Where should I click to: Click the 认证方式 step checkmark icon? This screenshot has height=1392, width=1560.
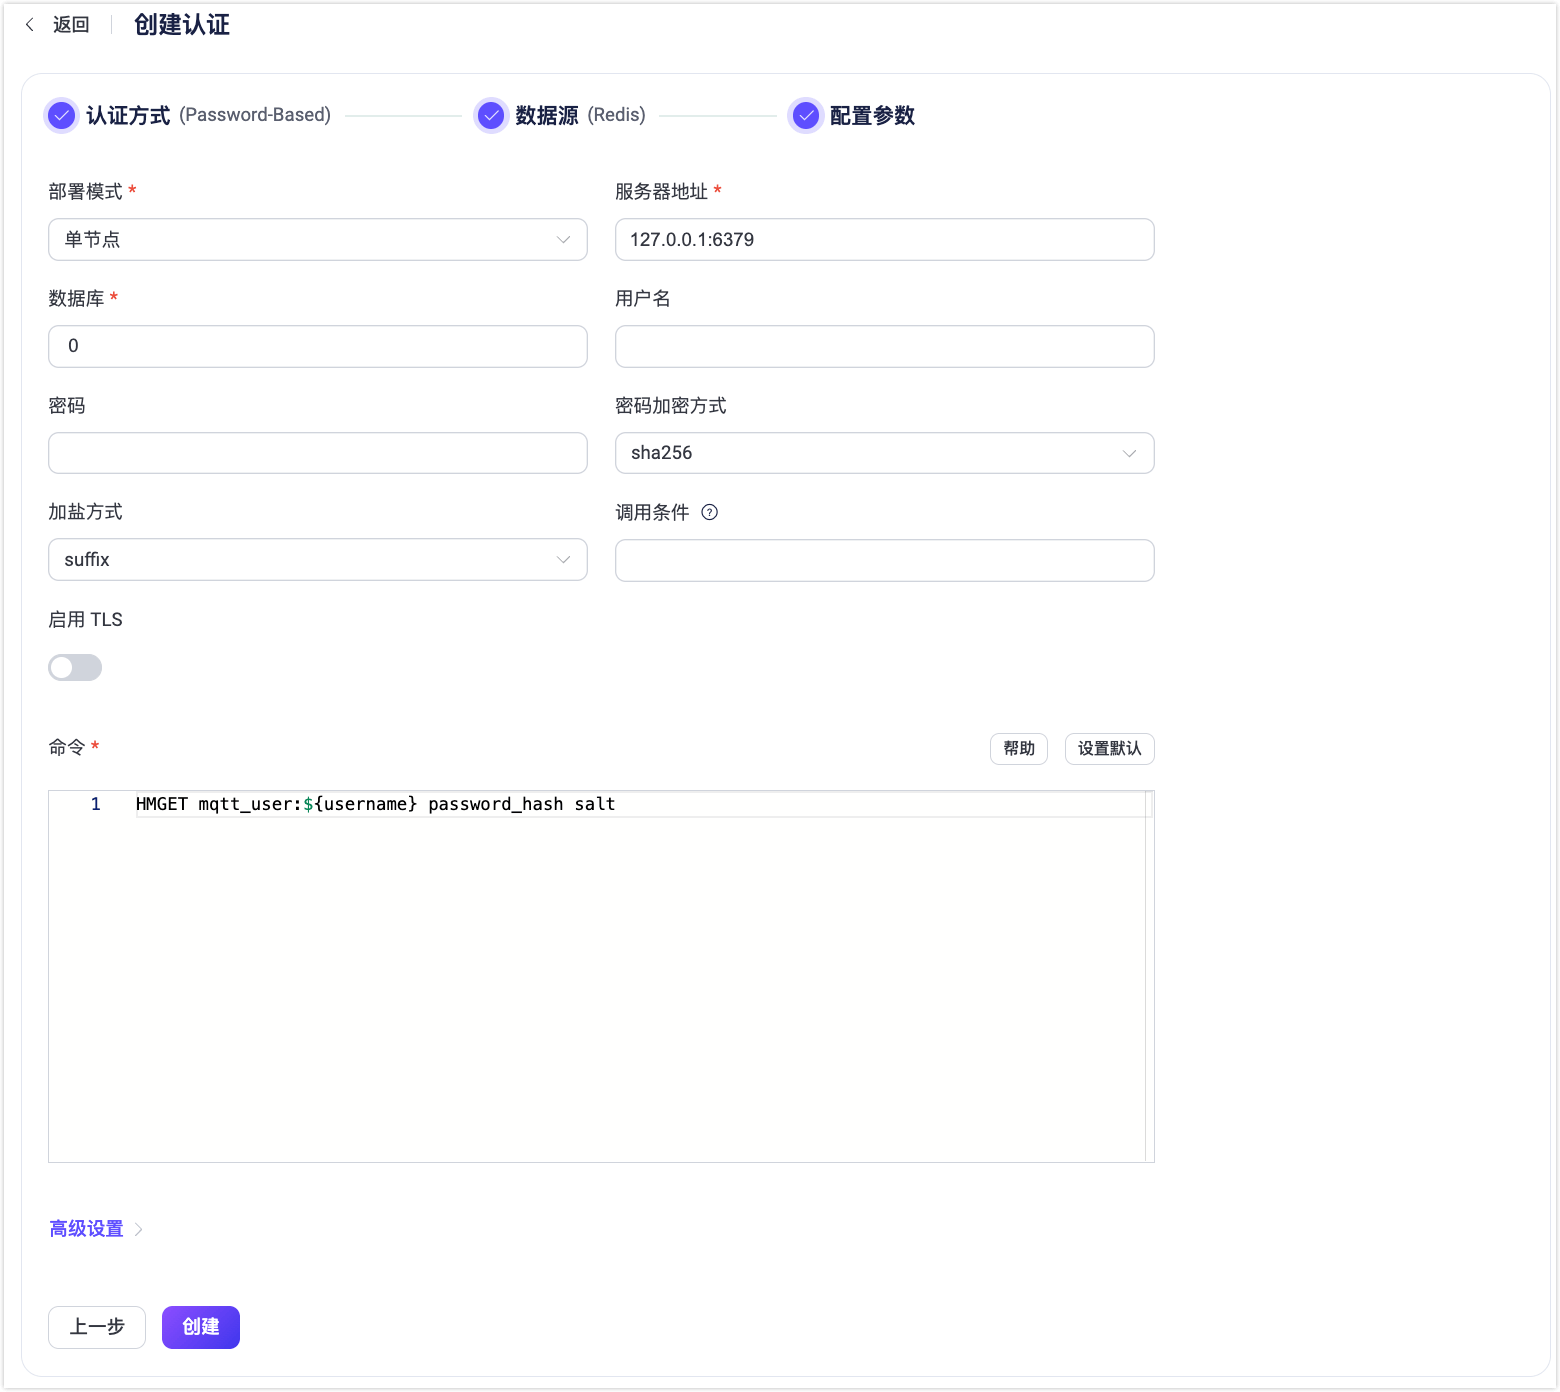coord(61,115)
